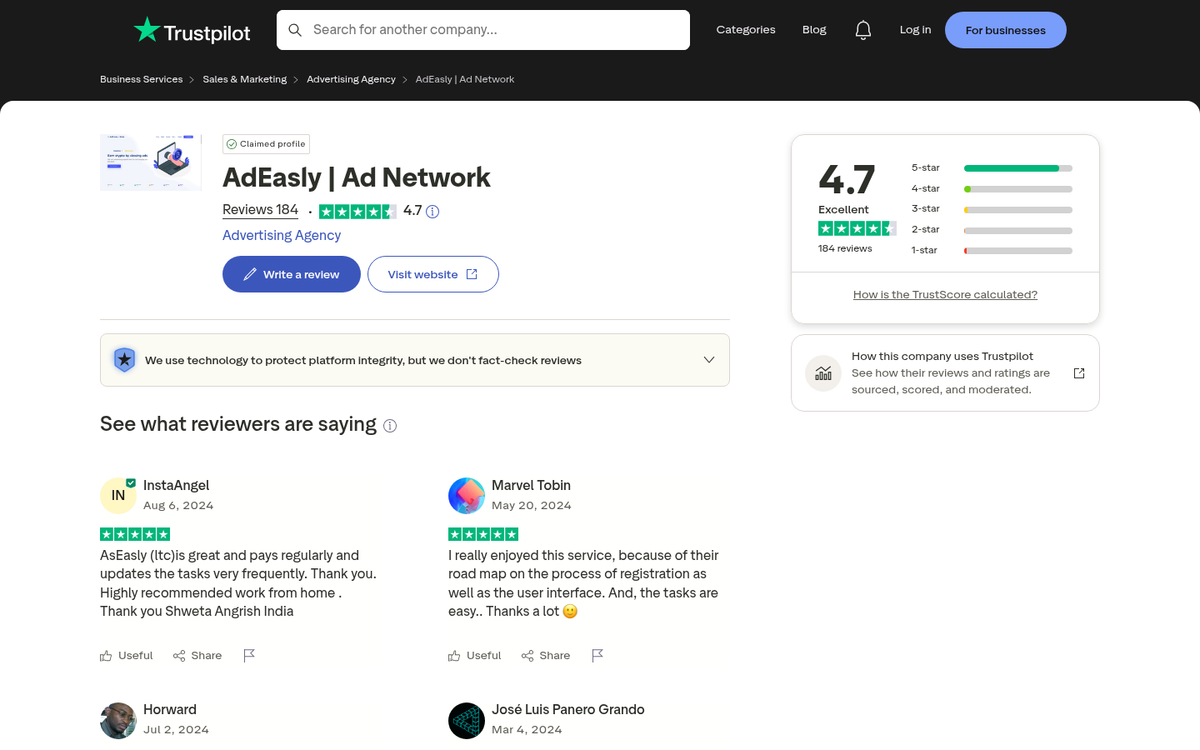The height and width of the screenshot is (750, 1200).
Task: Expand the platform integrity notice
Action: tap(709, 359)
